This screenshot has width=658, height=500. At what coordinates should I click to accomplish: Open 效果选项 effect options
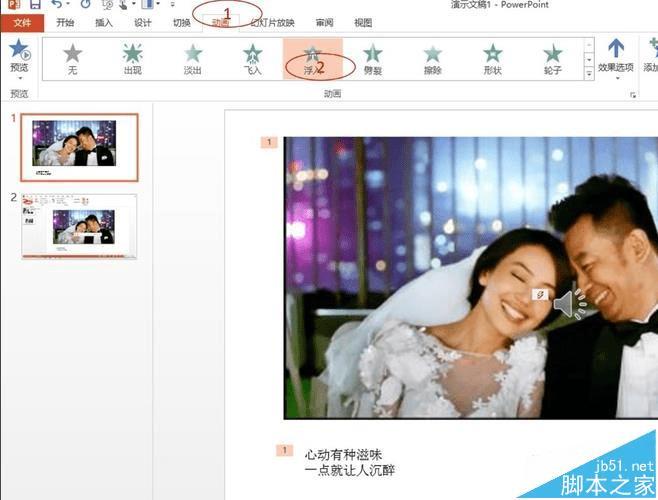(x=616, y=59)
